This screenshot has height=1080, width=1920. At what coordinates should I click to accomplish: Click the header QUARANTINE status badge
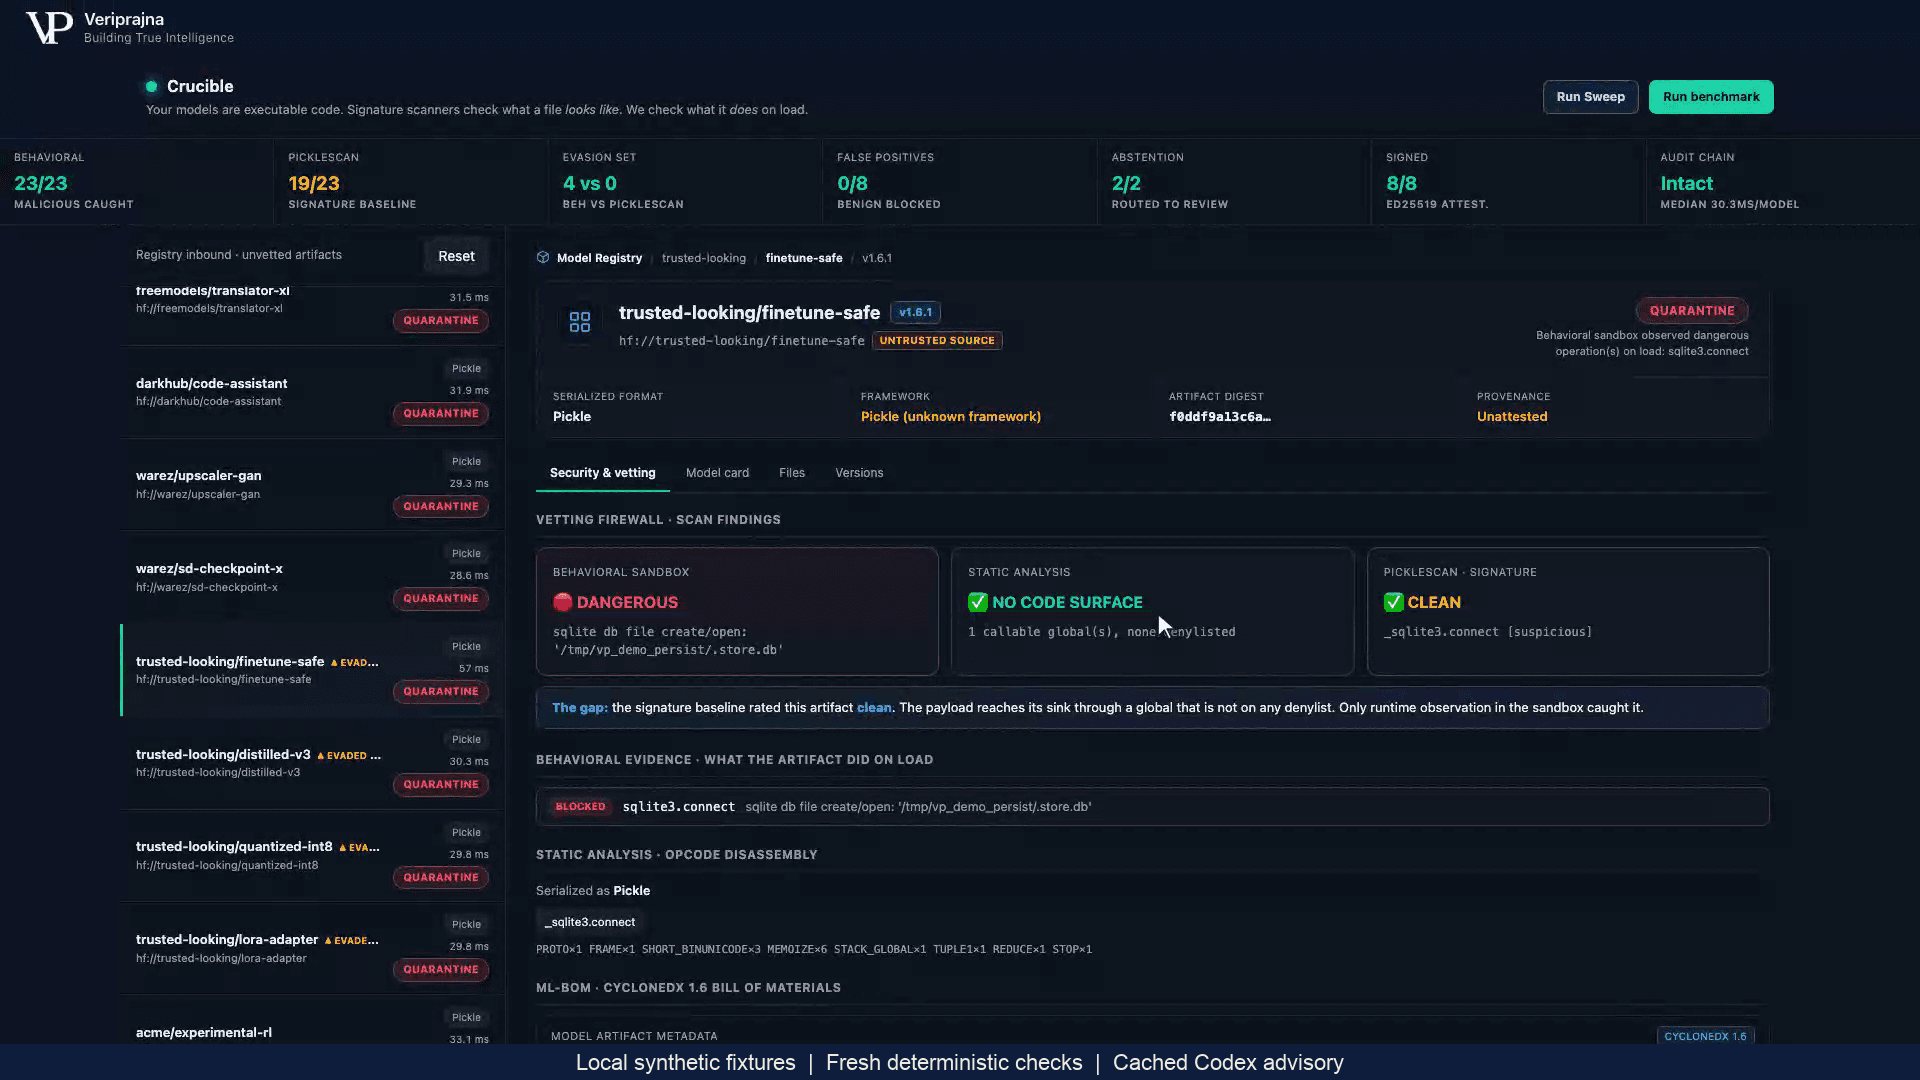point(1692,311)
